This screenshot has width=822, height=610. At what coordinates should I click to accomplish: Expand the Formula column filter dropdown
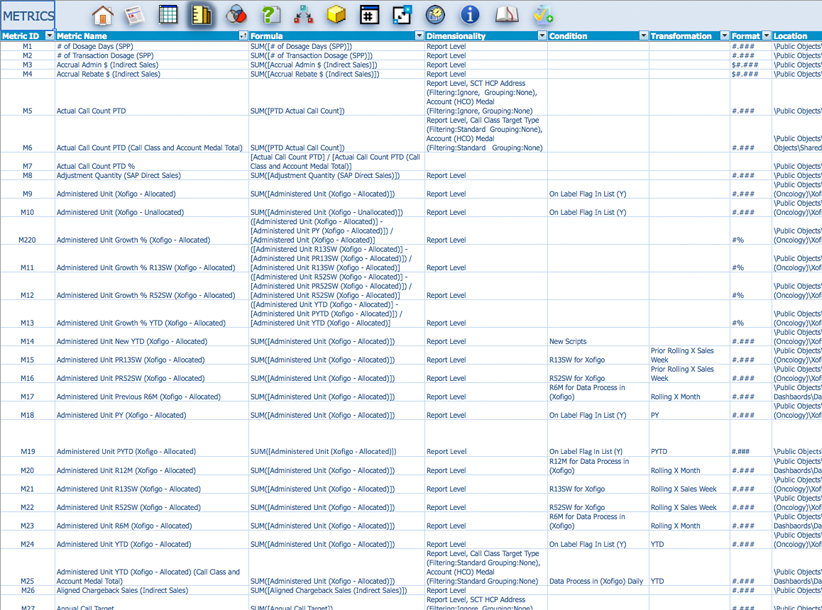420,36
